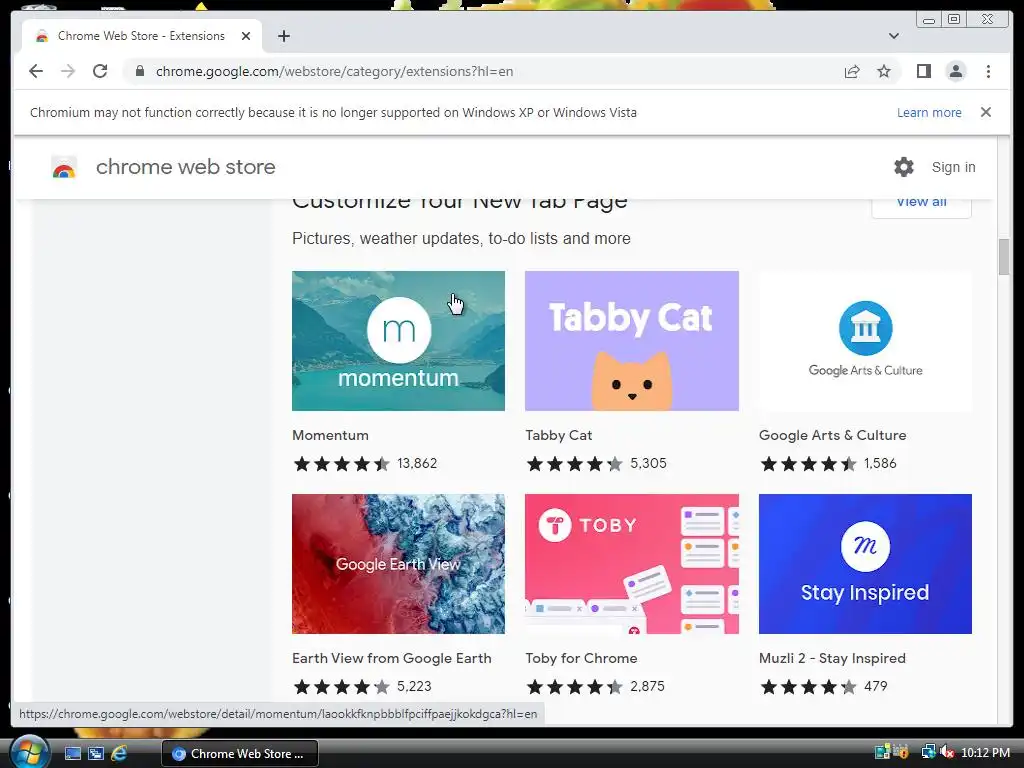This screenshot has width=1024, height=768.
Task: Open the Toby for Chrome thumbnail
Action: tap(632, 564)
